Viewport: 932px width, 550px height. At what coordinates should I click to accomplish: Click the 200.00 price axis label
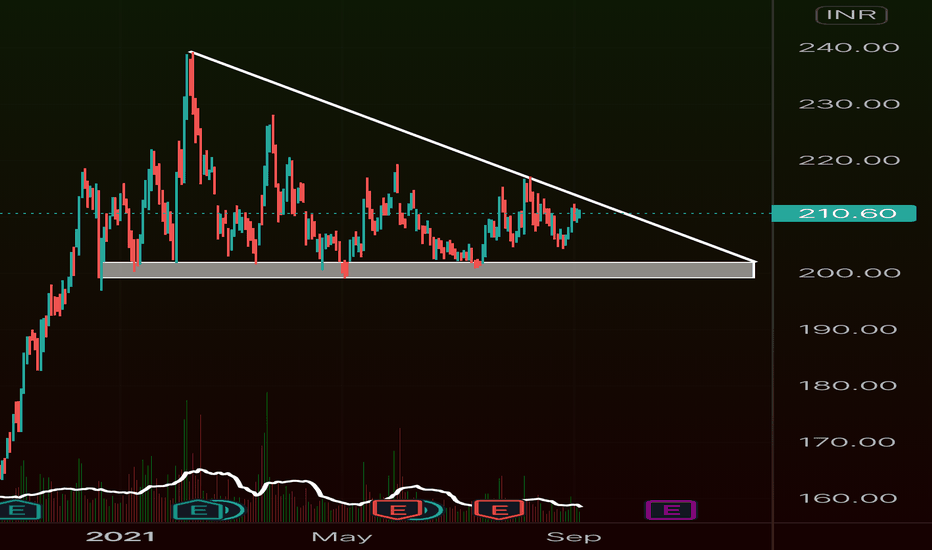[849, 273]
